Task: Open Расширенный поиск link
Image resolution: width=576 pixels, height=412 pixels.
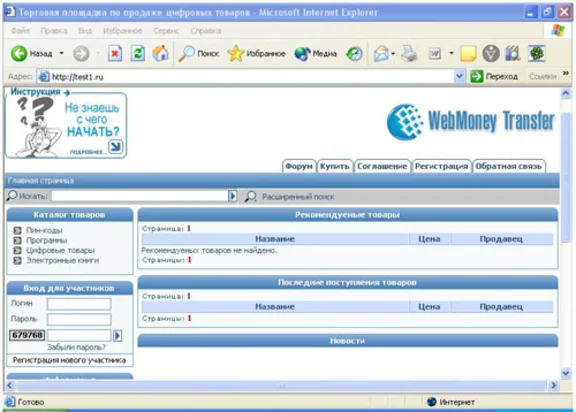Action: click(298, 197)
